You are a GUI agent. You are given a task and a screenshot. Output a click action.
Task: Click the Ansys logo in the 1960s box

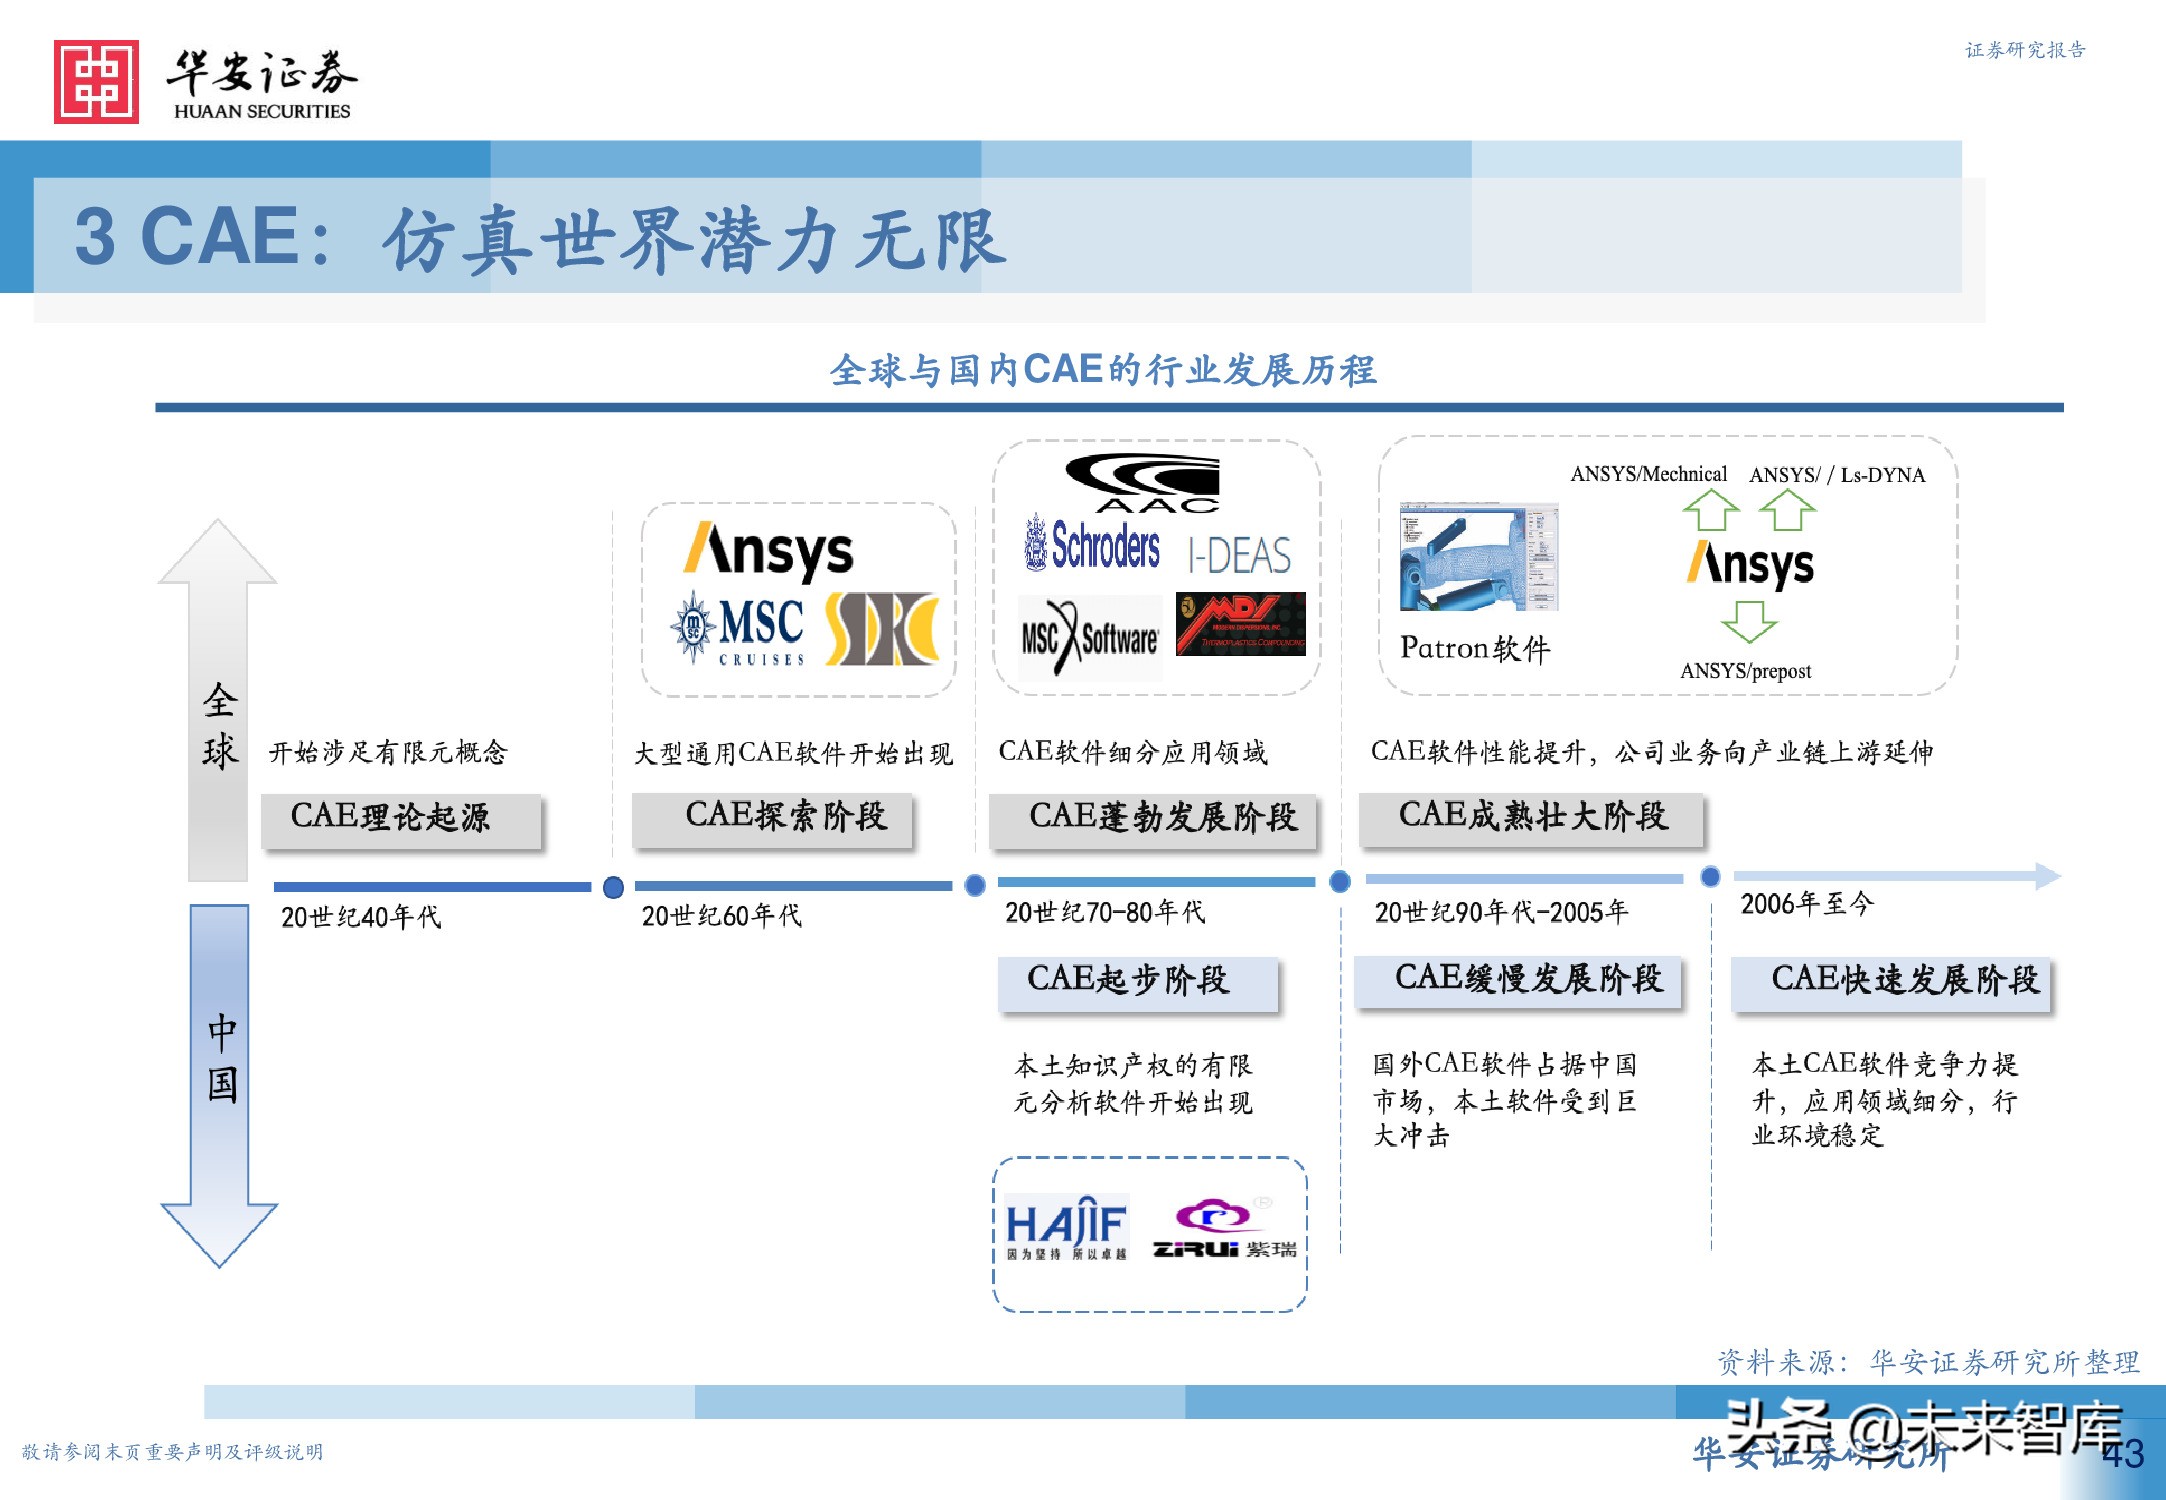768,551
